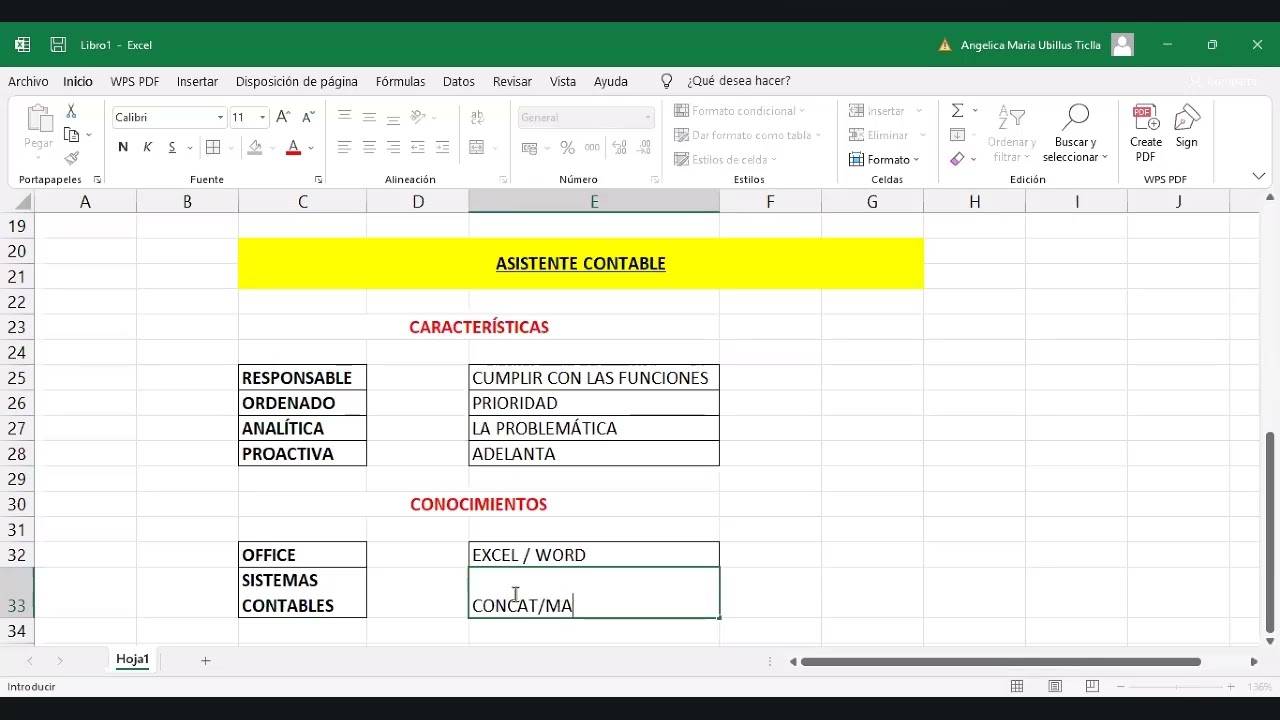Add new sheet with plus button
1280x720 pixels.
[x=205, y=660]
